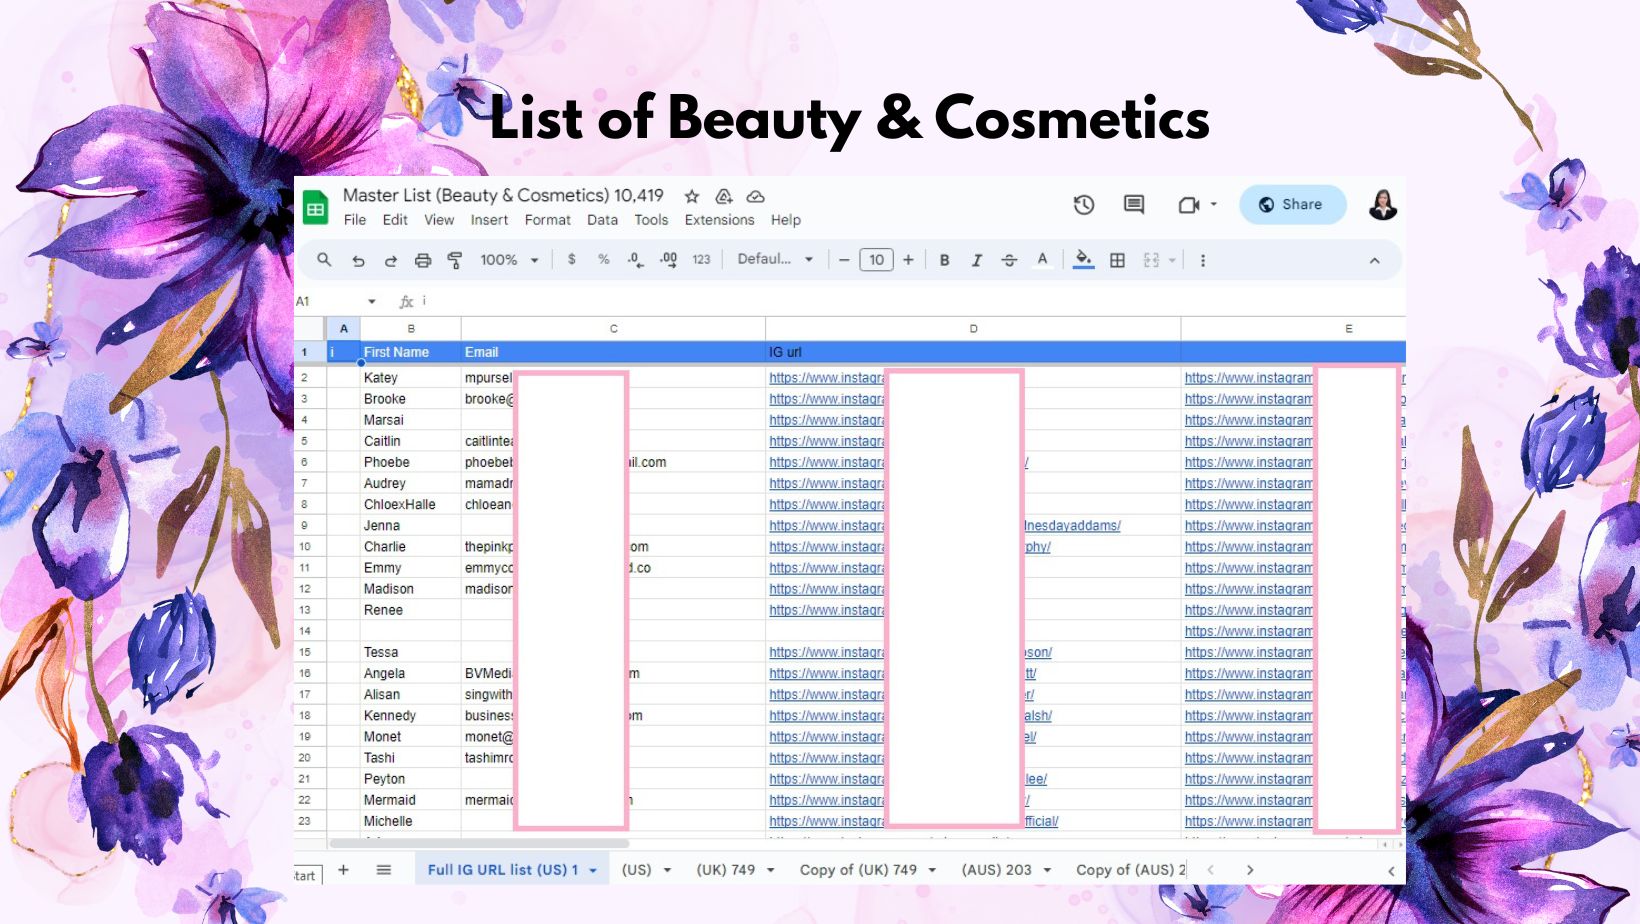Open Katey's Instagram link in column D
1640x924 pixels.
(826, 378)
